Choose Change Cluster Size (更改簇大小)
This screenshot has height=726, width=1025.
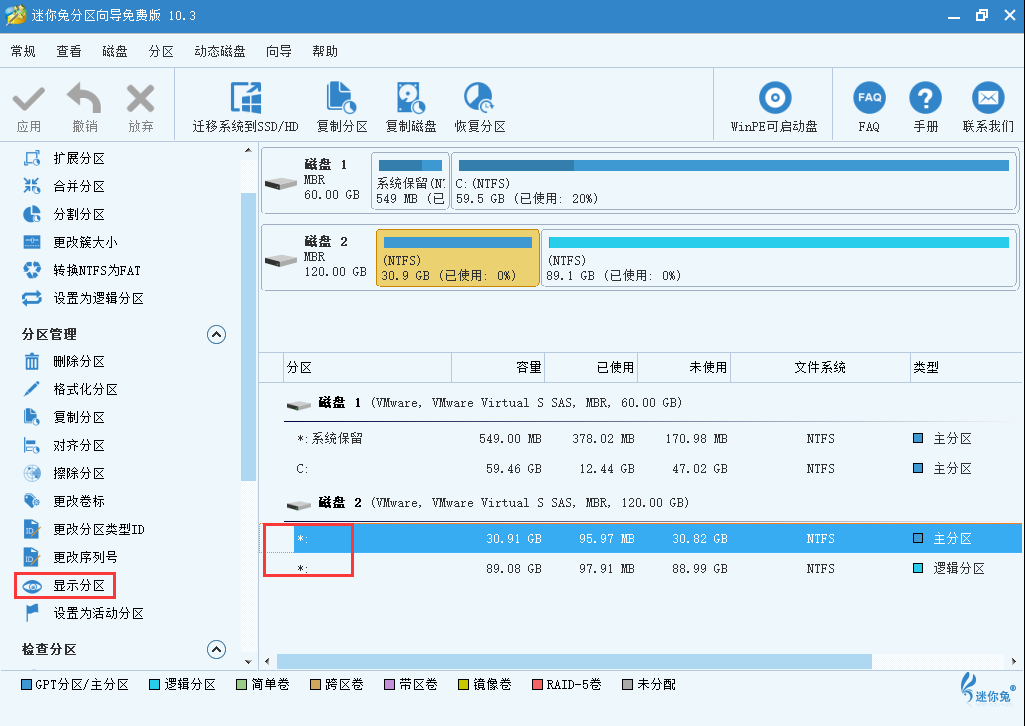71,242
